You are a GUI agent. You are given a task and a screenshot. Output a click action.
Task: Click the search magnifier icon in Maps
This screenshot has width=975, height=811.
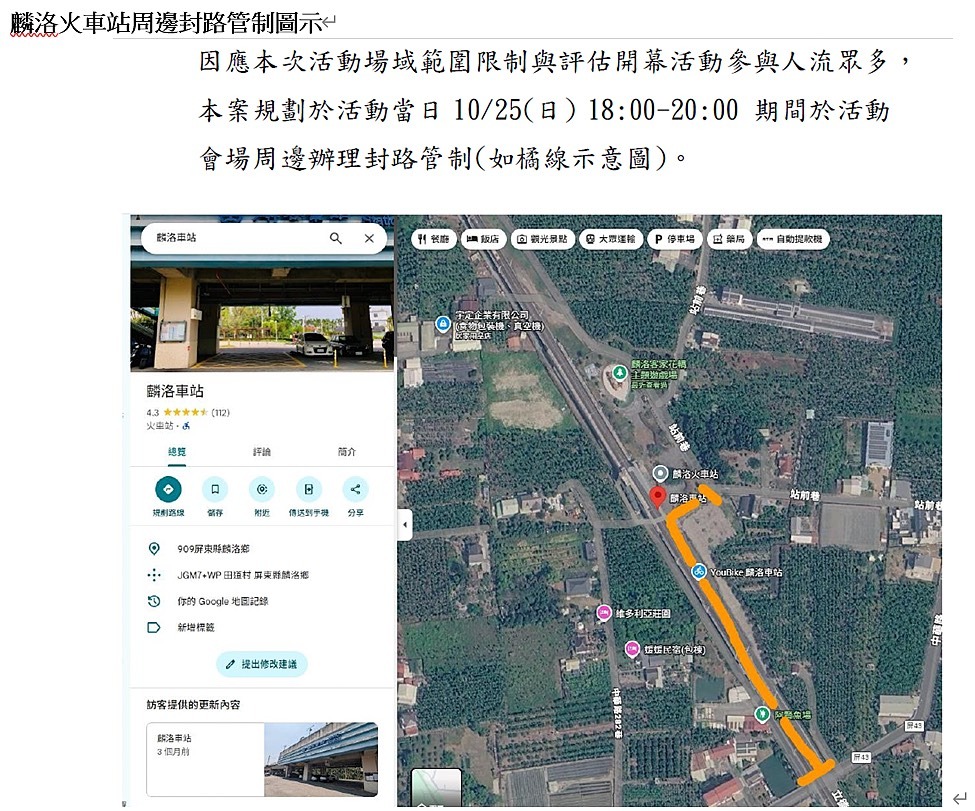tap(336, 238)
